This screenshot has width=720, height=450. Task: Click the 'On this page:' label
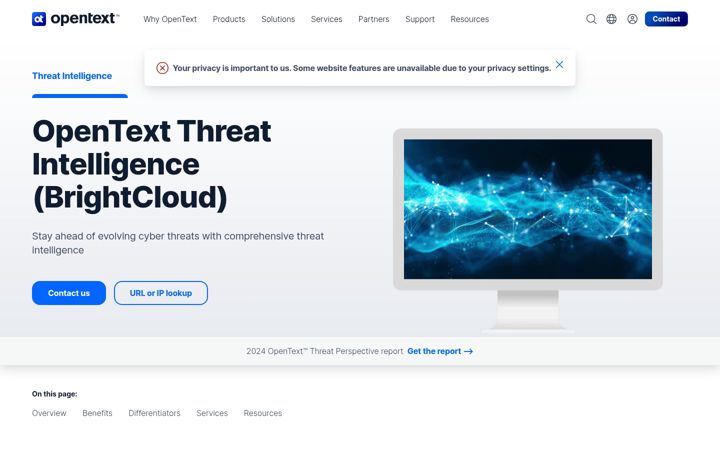click(x=55, y=394)
